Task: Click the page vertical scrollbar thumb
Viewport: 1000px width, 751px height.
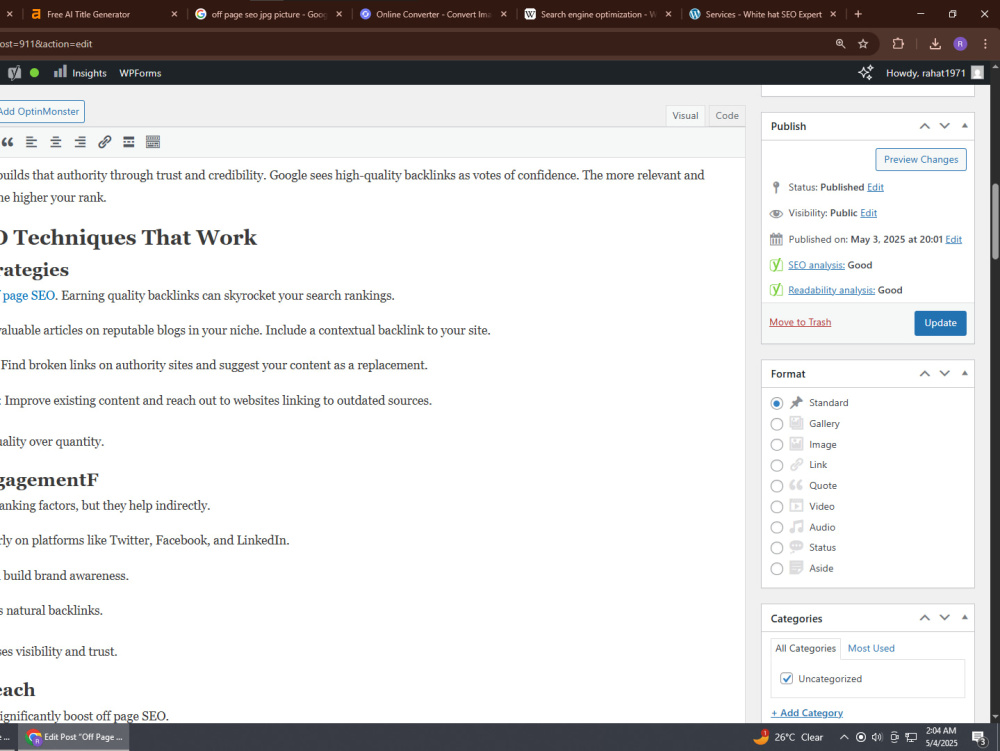Action: (x=995, y=221)
